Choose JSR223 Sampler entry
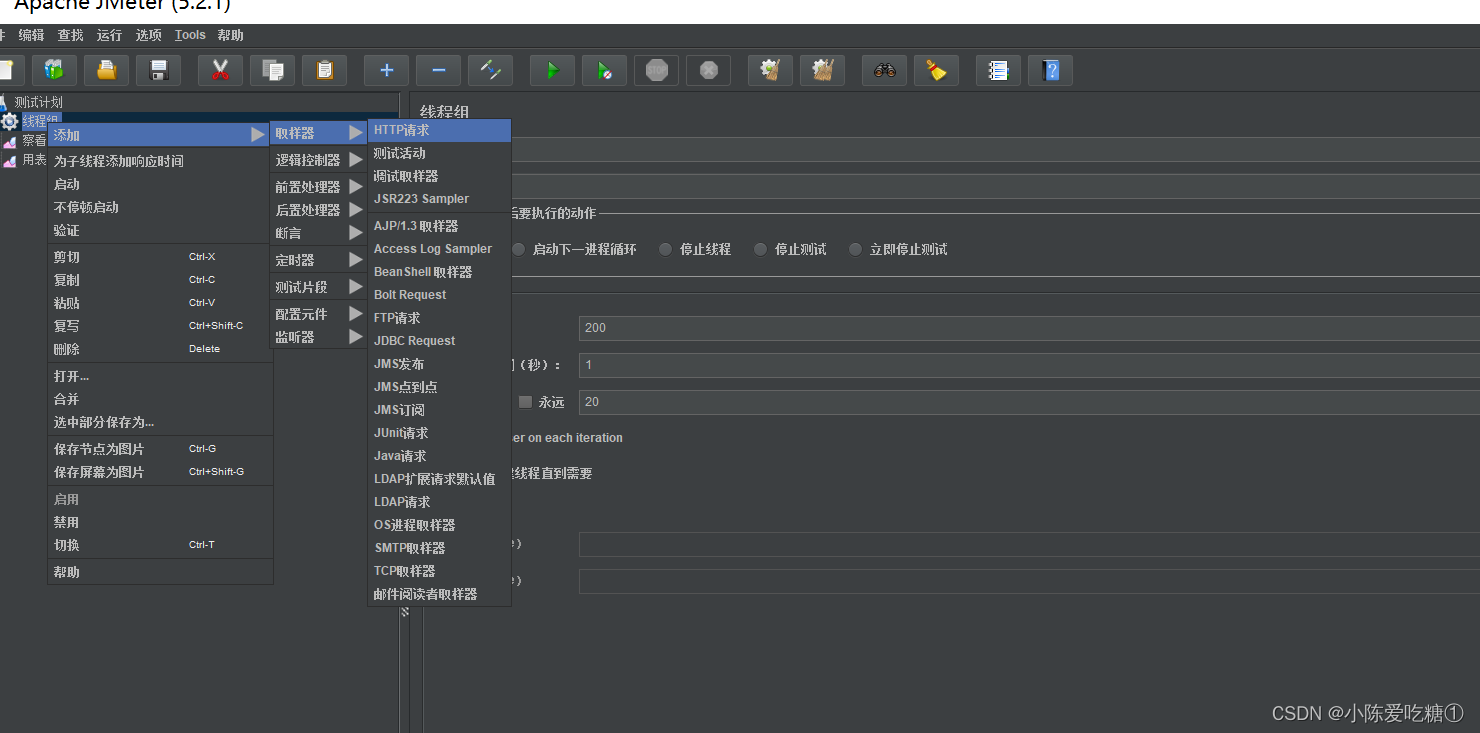This screenshot has height=733, width=1480. 440,199
